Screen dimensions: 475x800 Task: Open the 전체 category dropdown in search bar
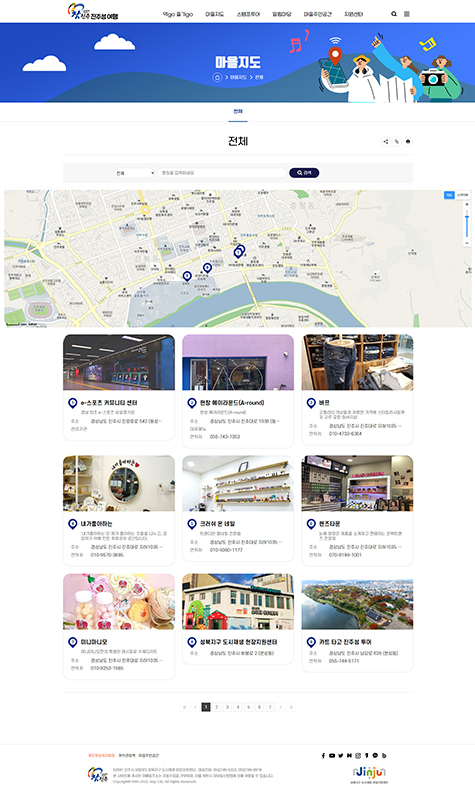tap(134, 173)
